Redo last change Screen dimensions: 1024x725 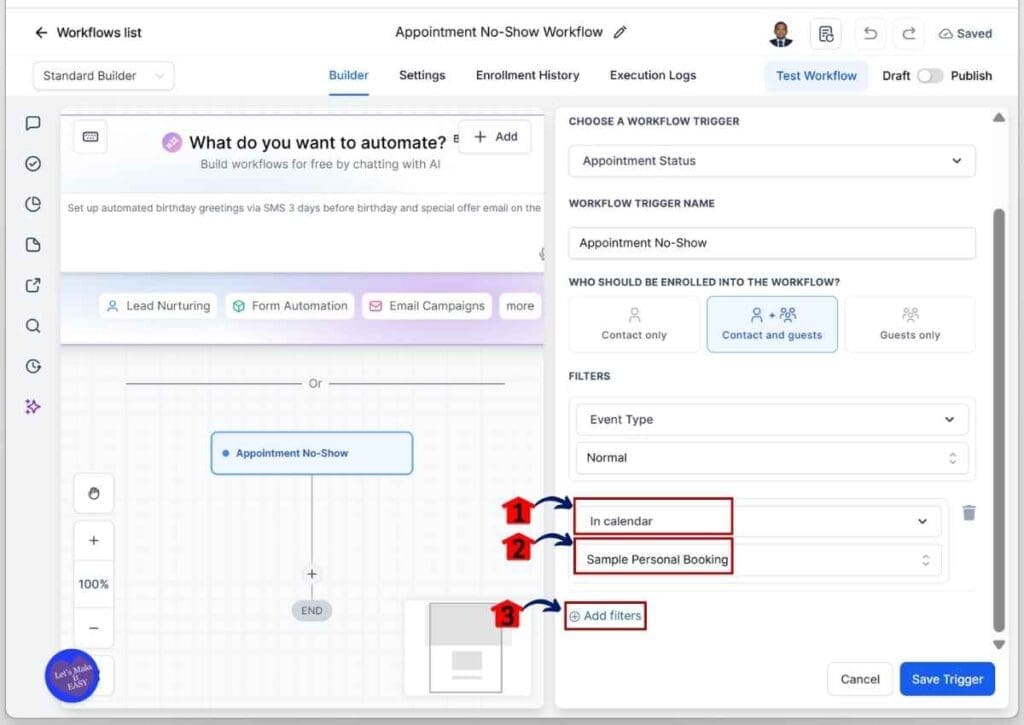click(908, 33)
